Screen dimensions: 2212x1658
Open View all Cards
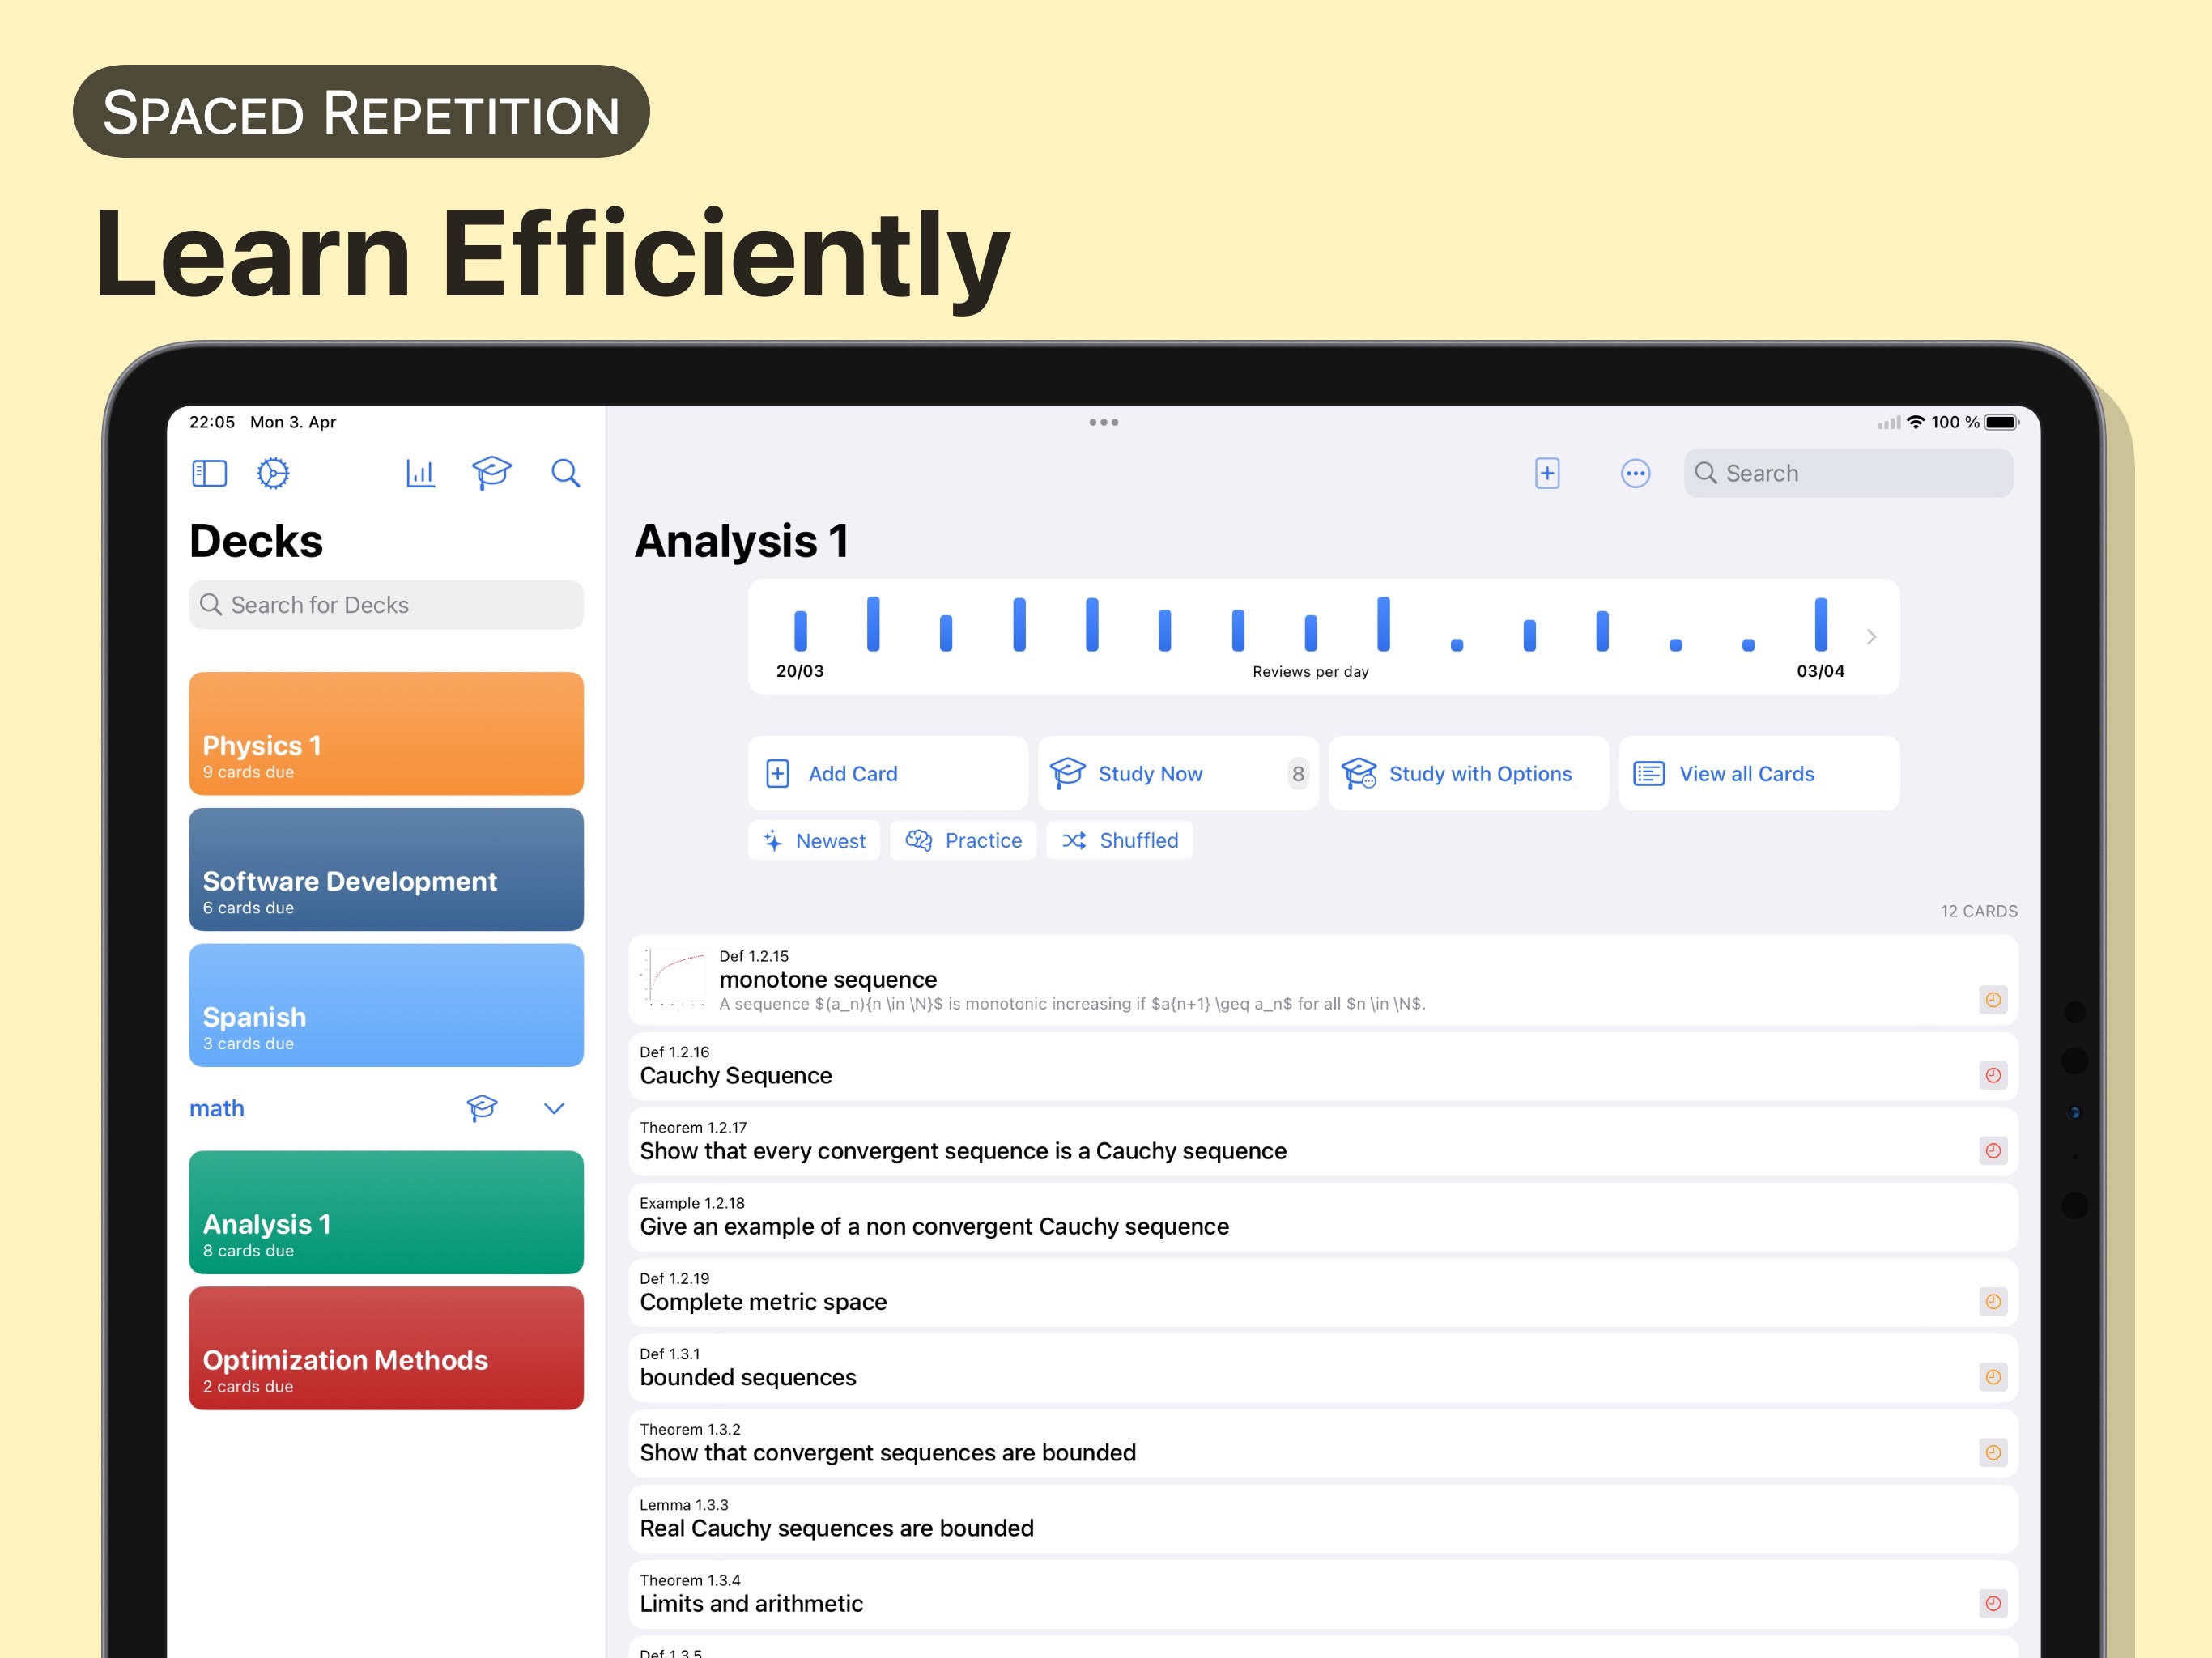coord(1759,774)
